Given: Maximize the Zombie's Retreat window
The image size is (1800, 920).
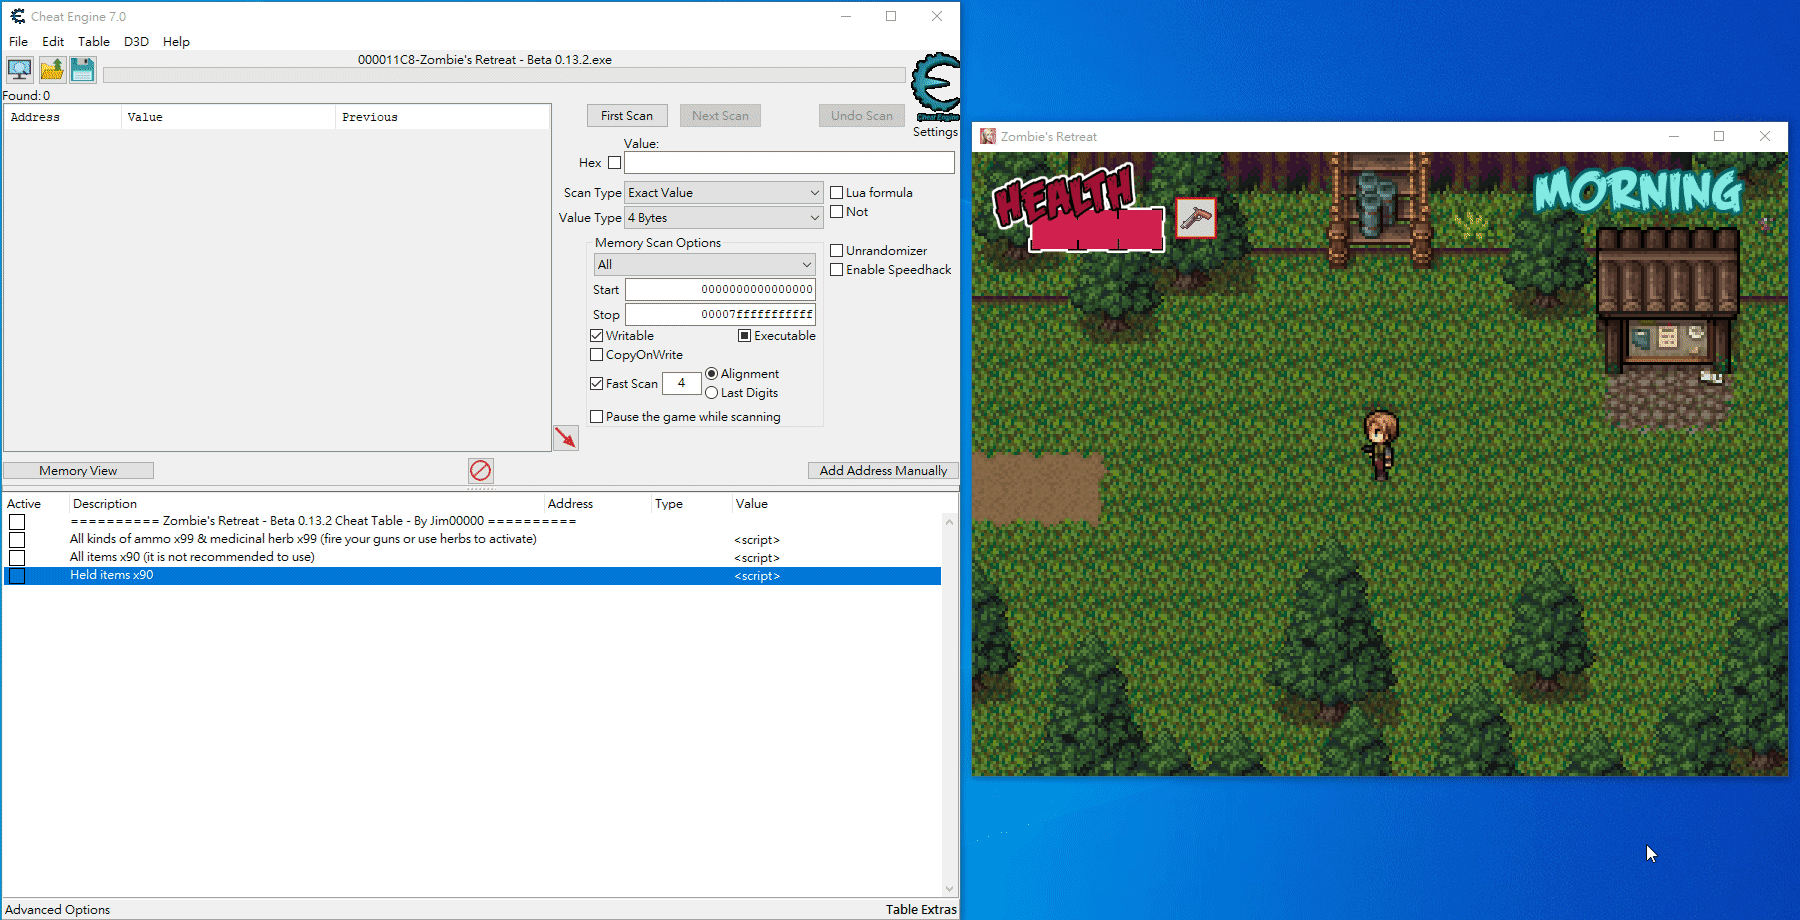Looking at the screenshot, I should (1719, 136).
